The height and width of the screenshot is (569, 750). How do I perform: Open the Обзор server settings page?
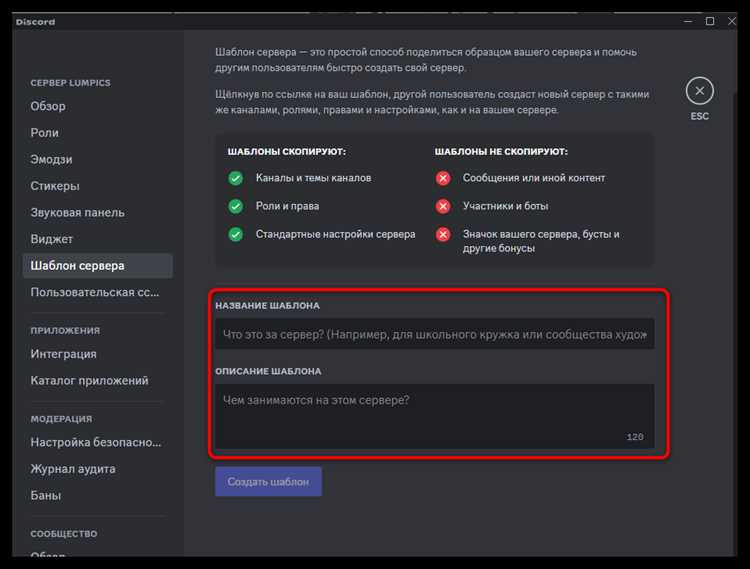(x=48, y=106)
